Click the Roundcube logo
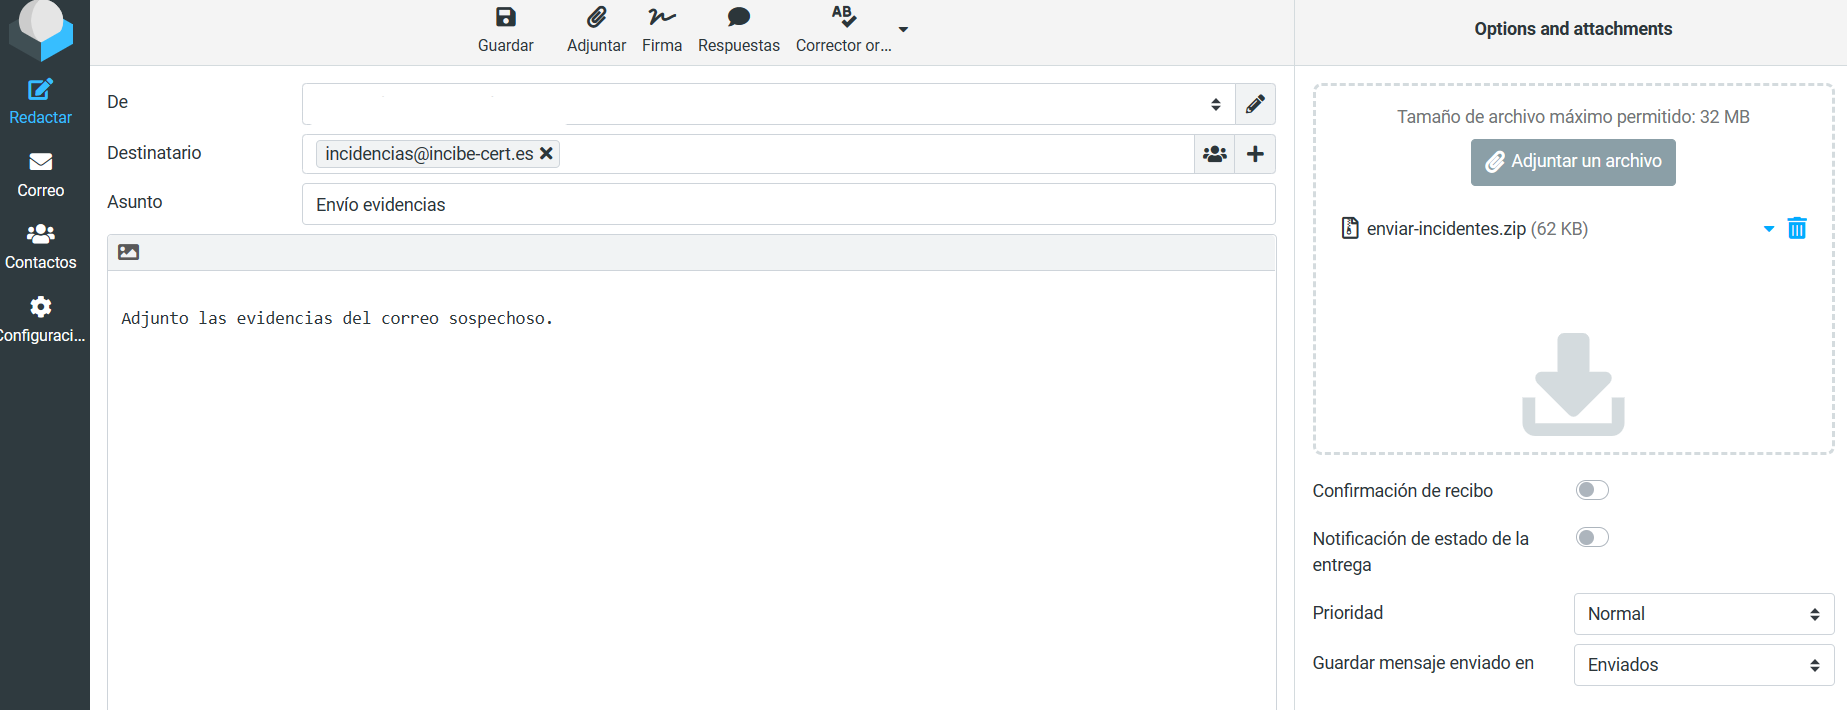Image resolution: width=1847 pixels, height=710 pixels. 41,29
